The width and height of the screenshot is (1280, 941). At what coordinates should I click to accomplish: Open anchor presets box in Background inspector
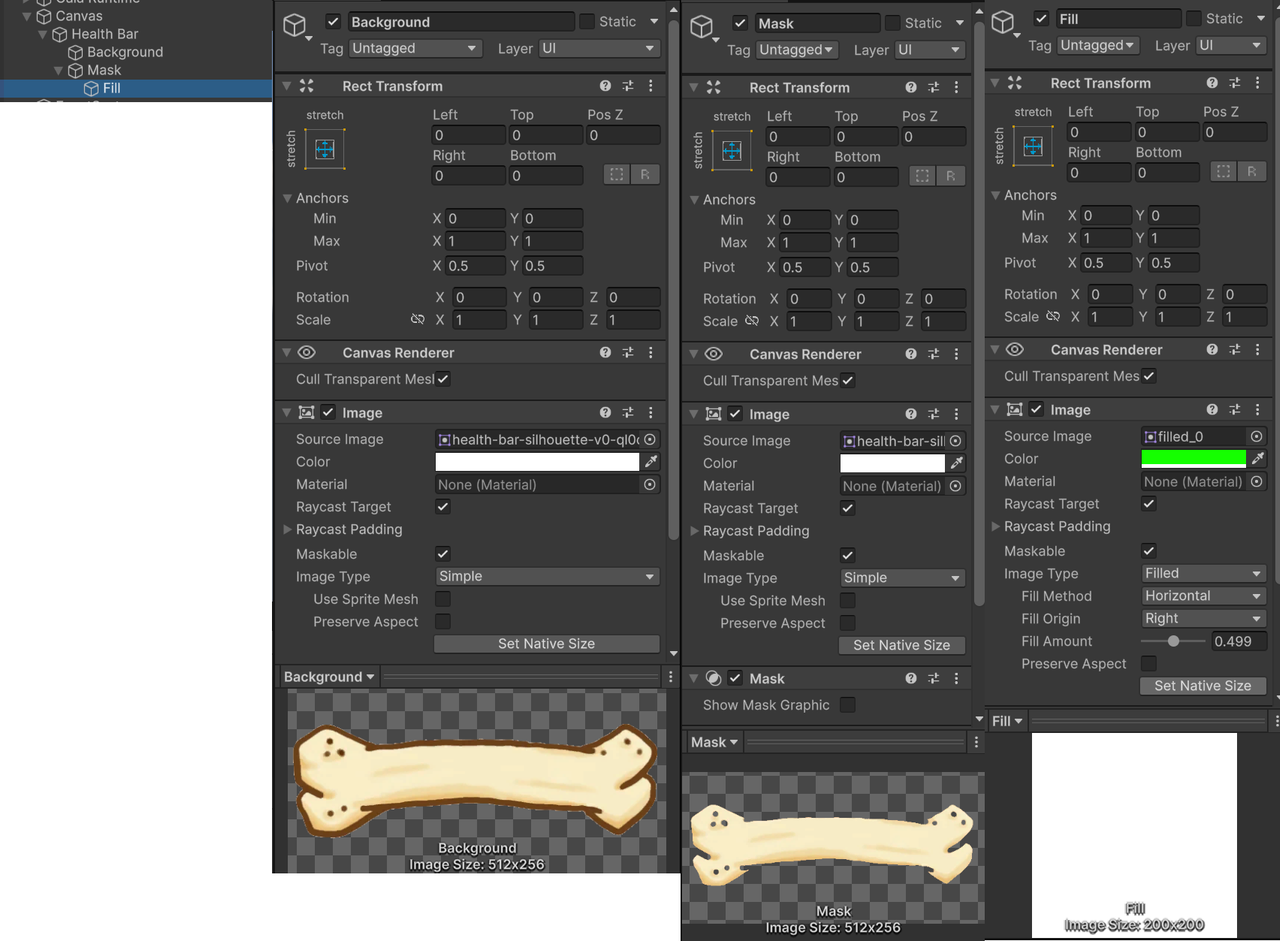pos(324,149)
